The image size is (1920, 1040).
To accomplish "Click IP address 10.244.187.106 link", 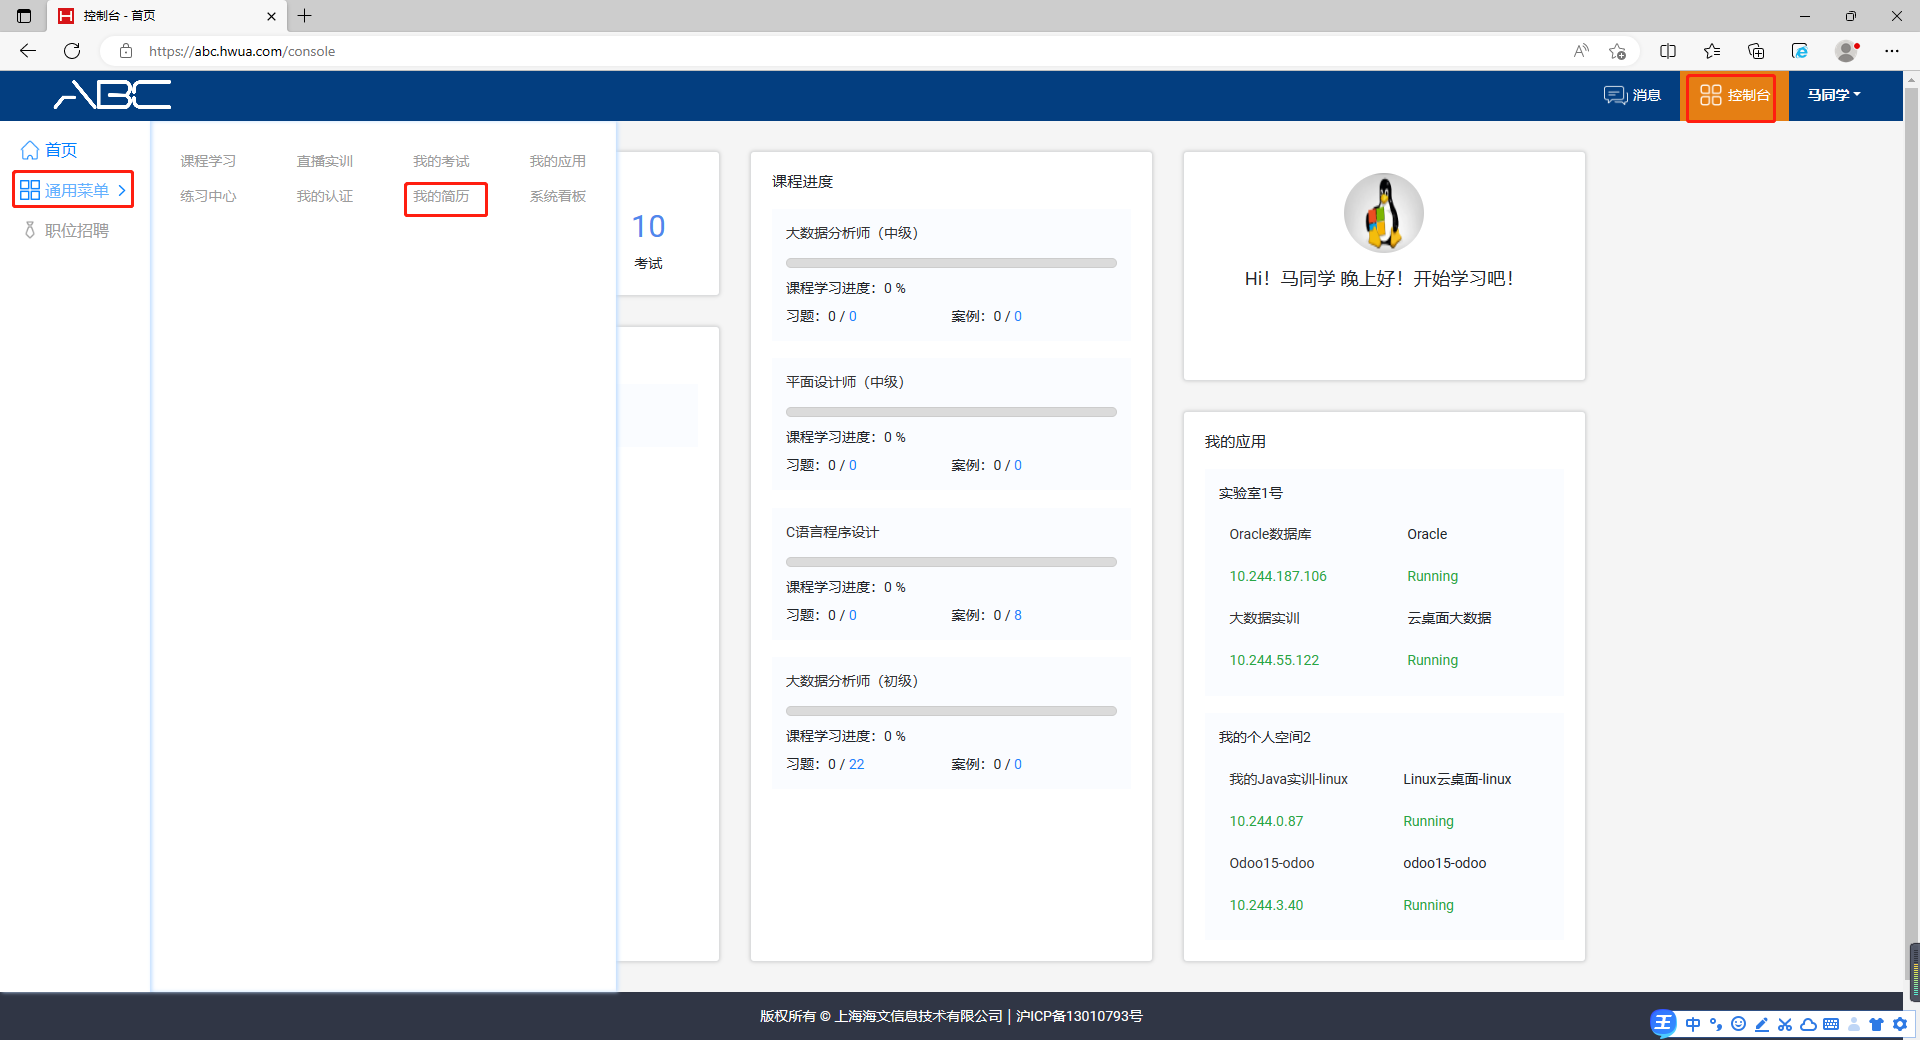I will click(x=1277, y=576).
